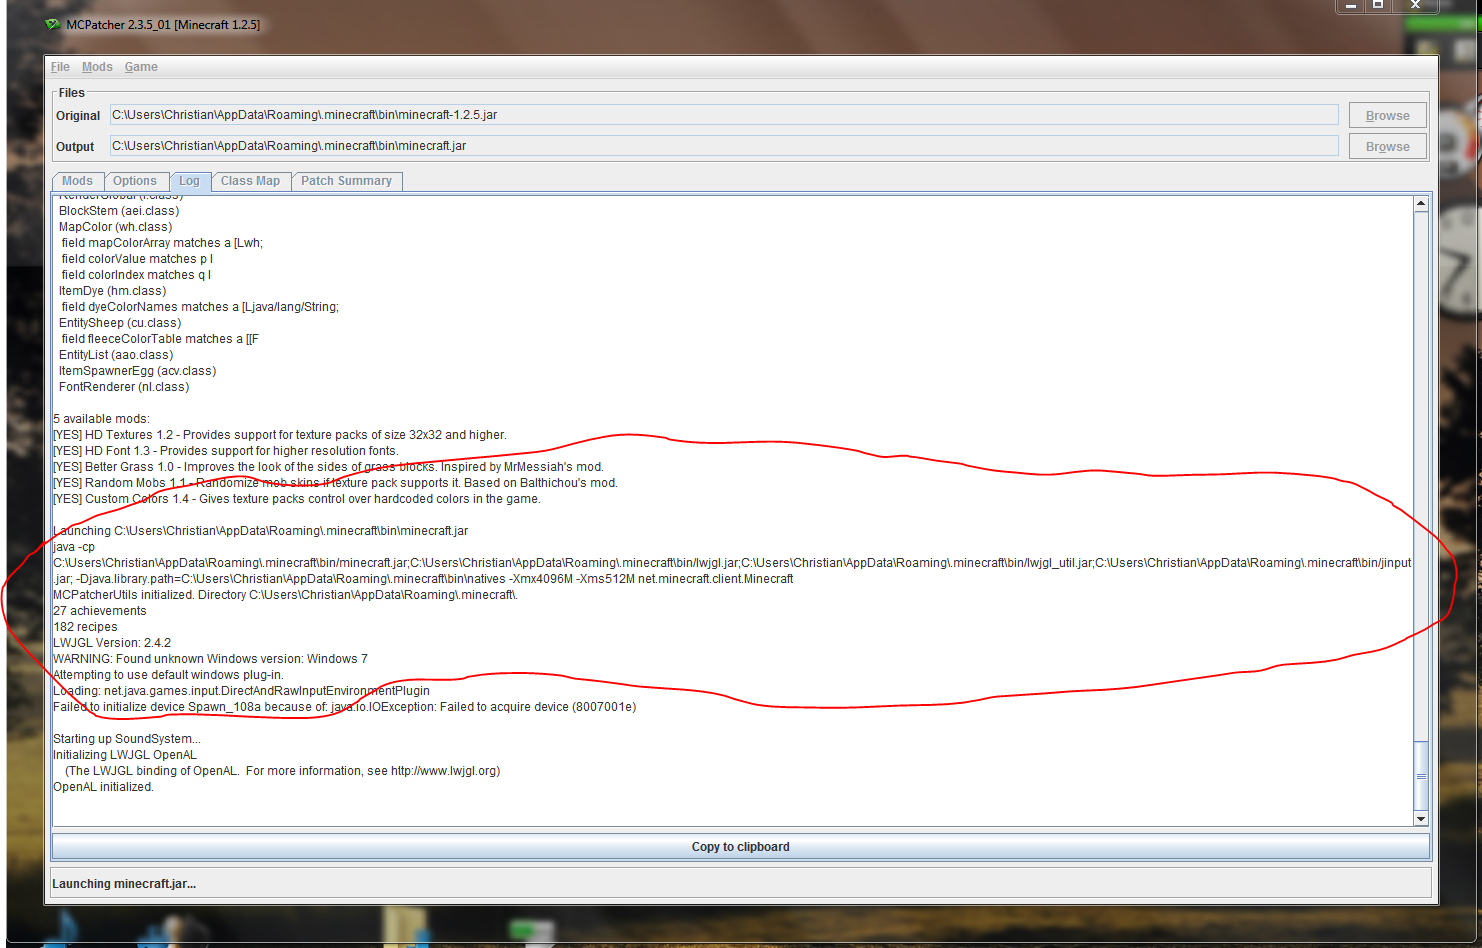Click the '[YES] Random Mobs 1.1' log line

(336, 483)
